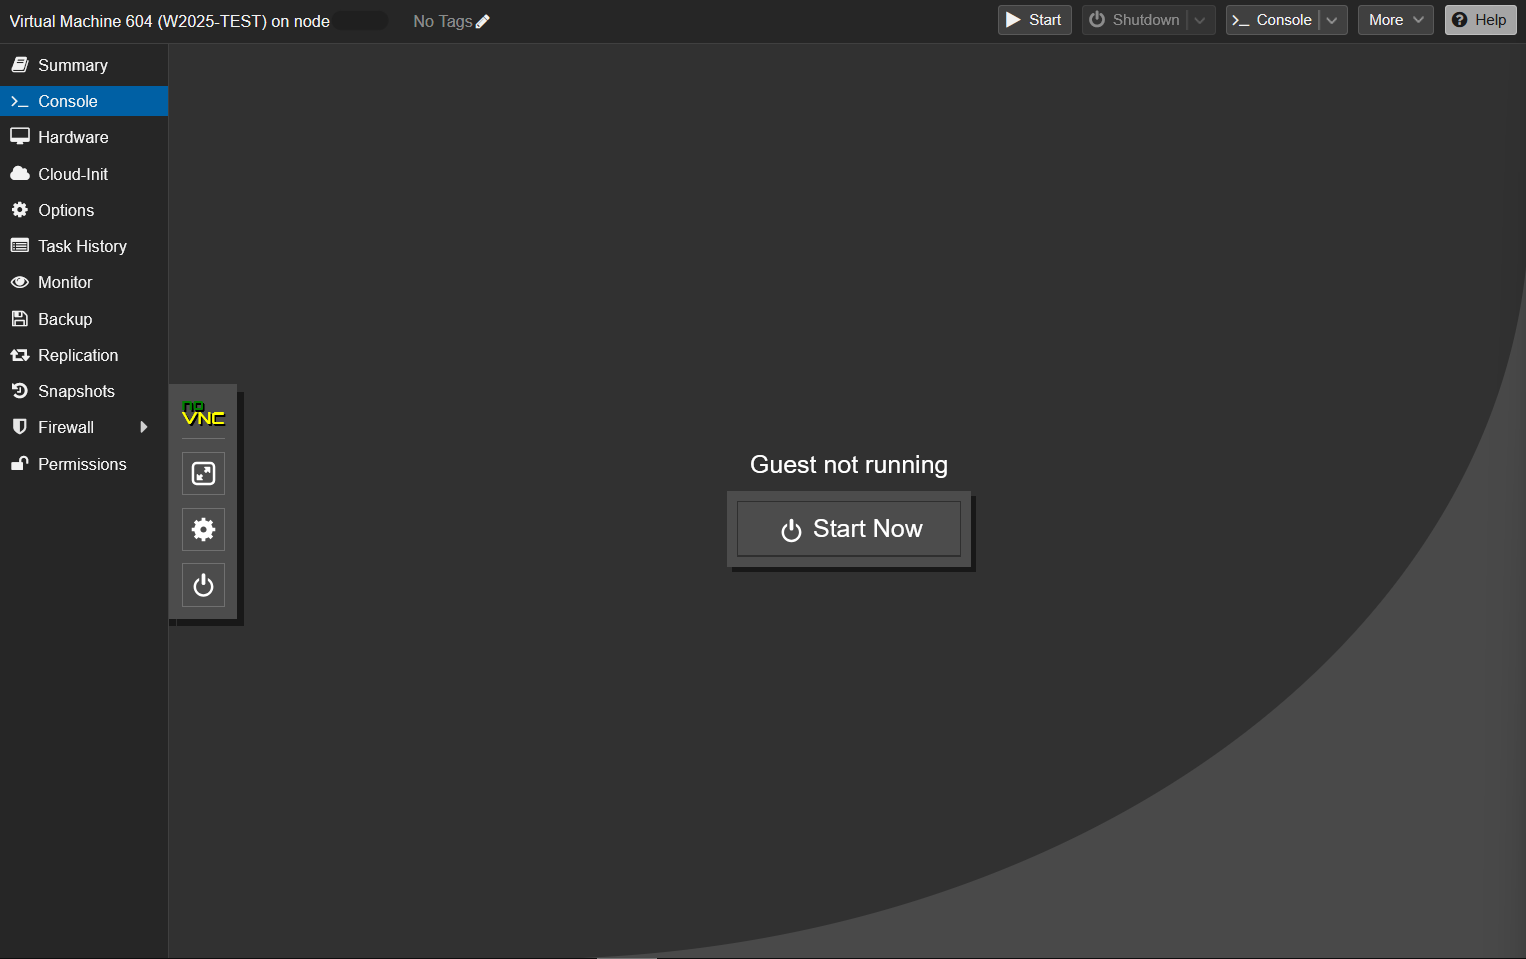
Task: Open the Console type dropdown arrow
Action: coord(1332,20)
